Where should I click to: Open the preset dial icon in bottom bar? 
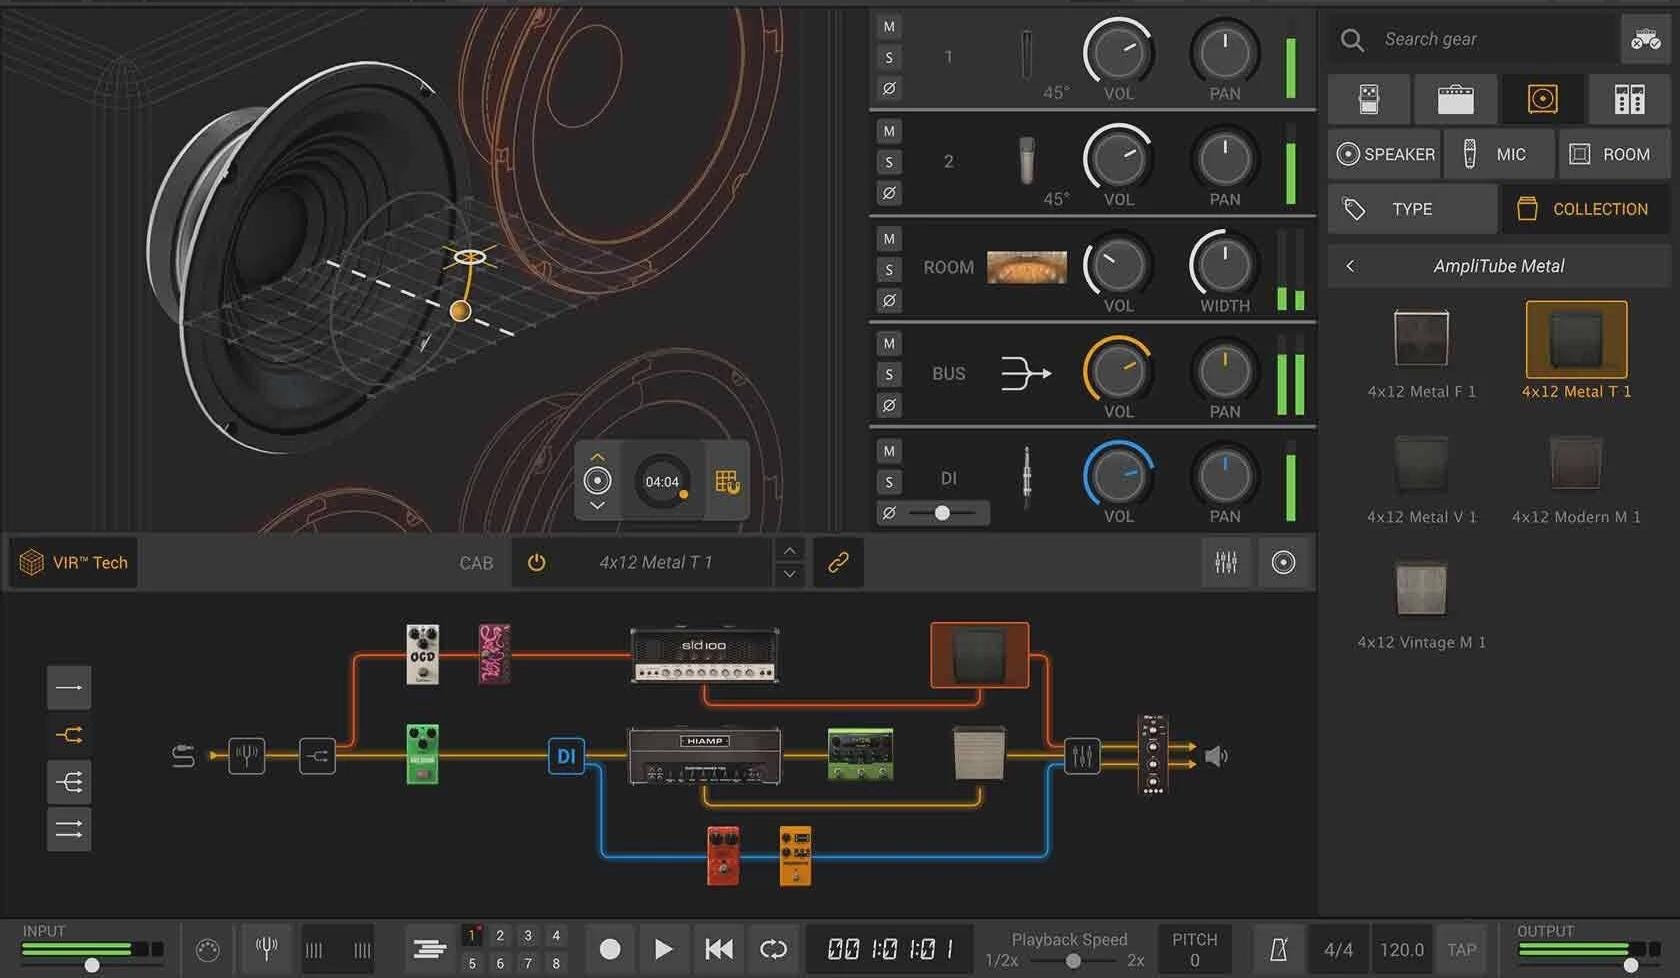click(208, 950)
